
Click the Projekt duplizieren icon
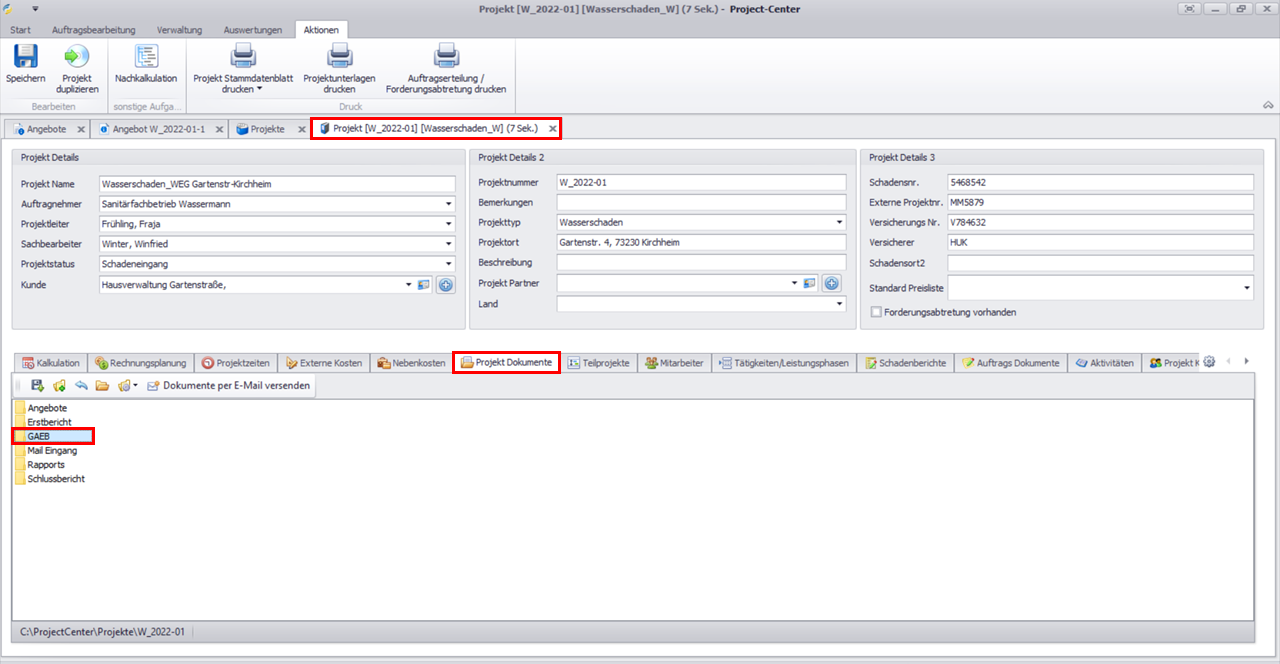pyautogui.click(x=76, y=58)
